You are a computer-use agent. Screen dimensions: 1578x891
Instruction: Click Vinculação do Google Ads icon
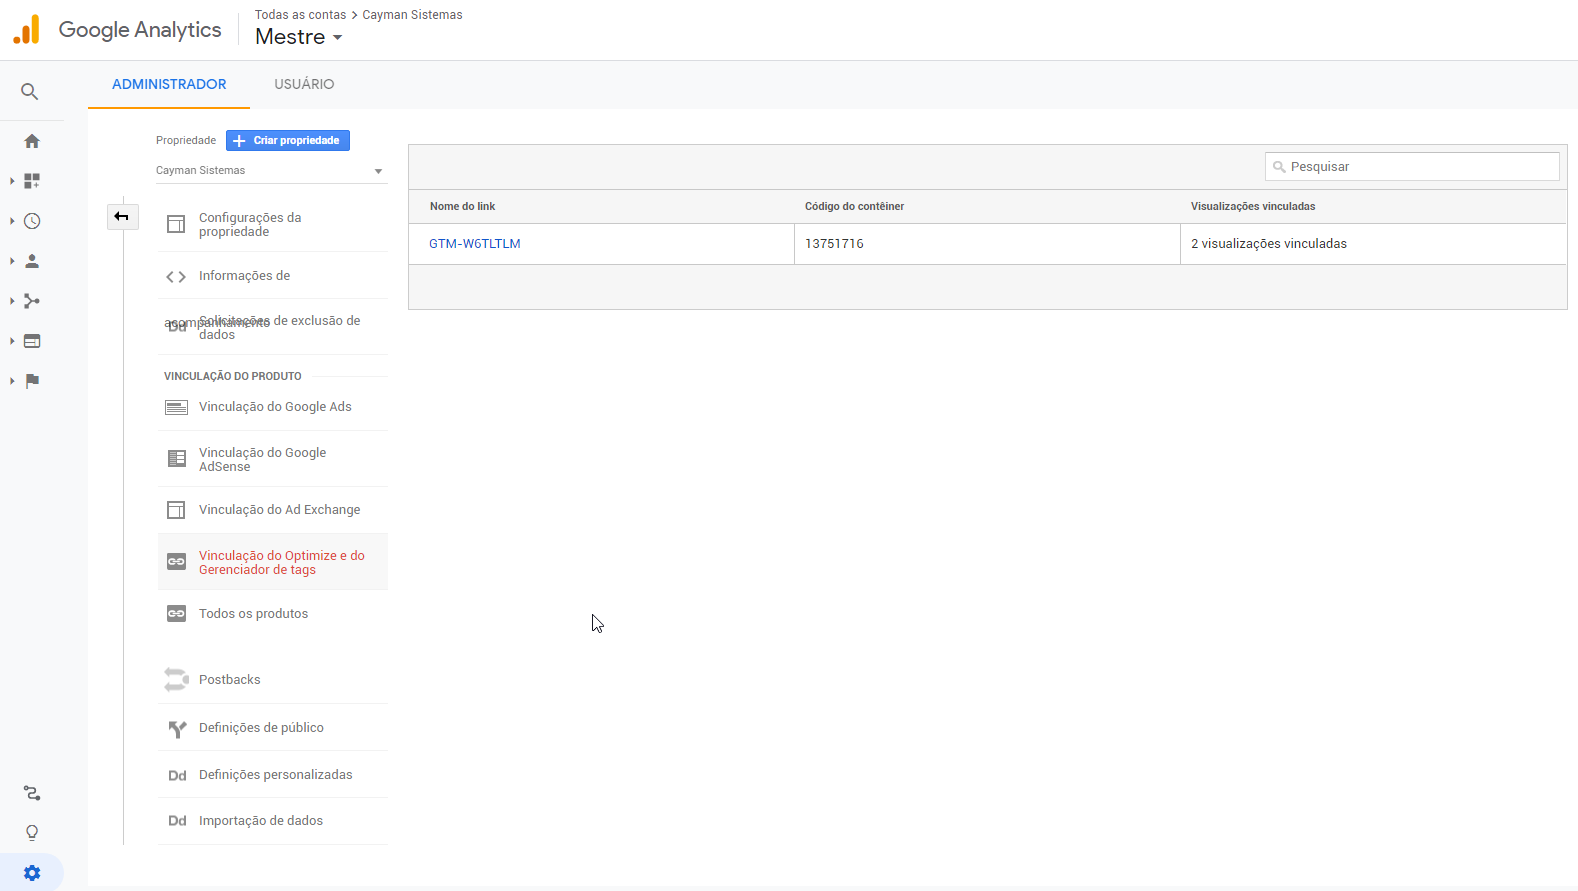click(176, 407)
